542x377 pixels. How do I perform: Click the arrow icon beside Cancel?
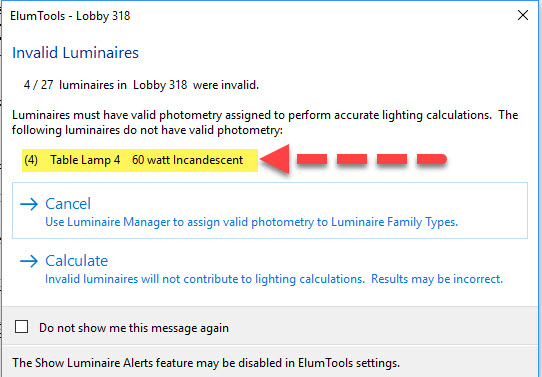click(29, 204)
